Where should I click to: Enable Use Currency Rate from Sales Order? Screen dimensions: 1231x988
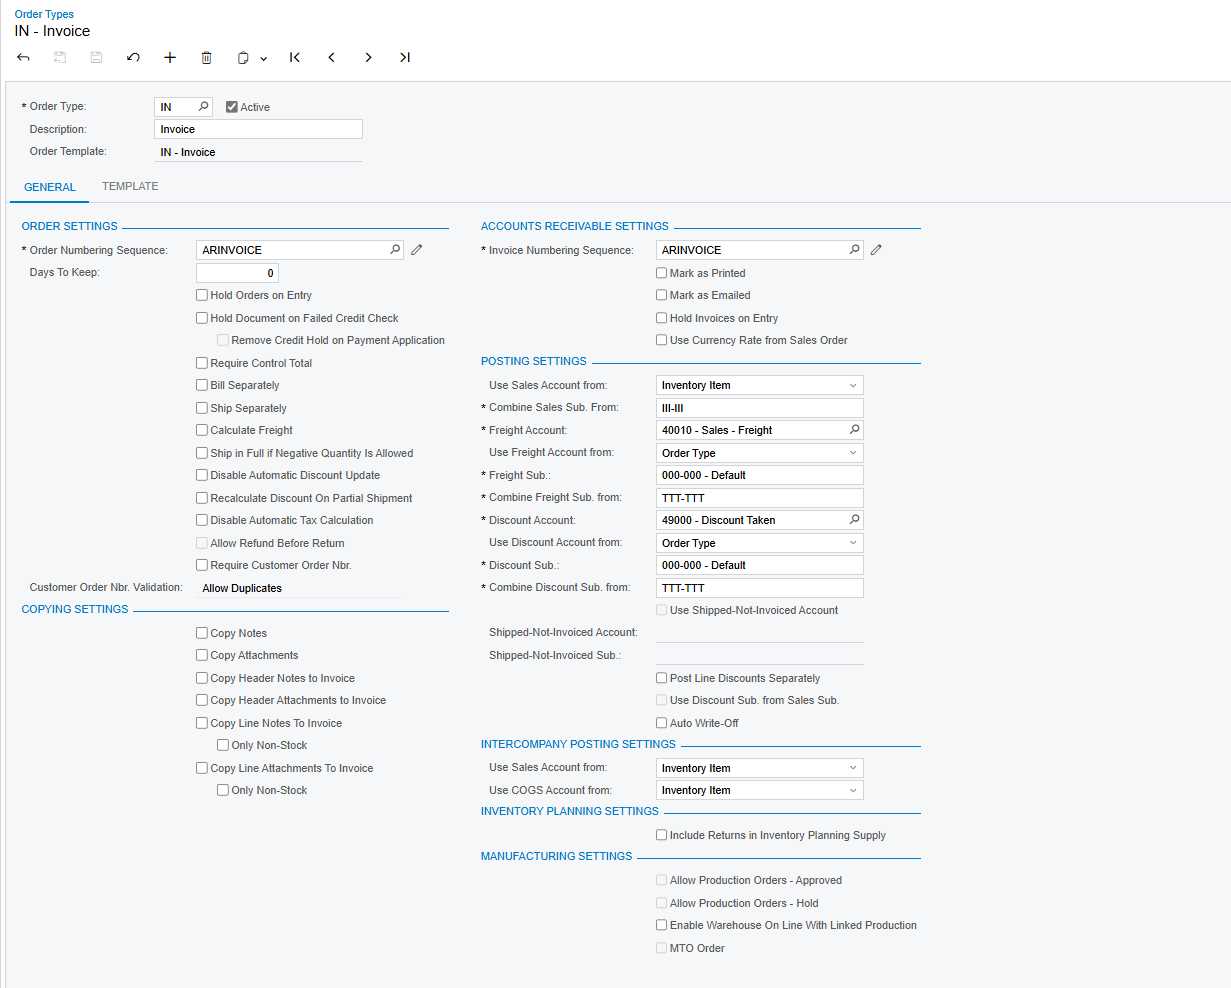(661, 340)
